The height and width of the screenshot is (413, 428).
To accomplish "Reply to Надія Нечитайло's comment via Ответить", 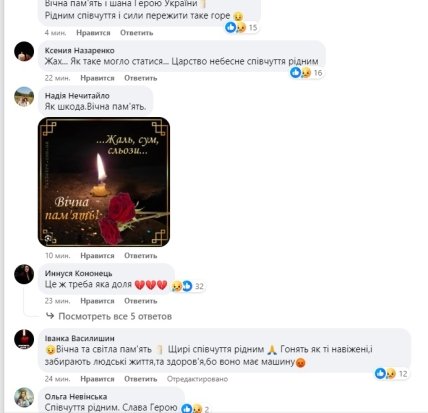I will [x=141, y=256].
